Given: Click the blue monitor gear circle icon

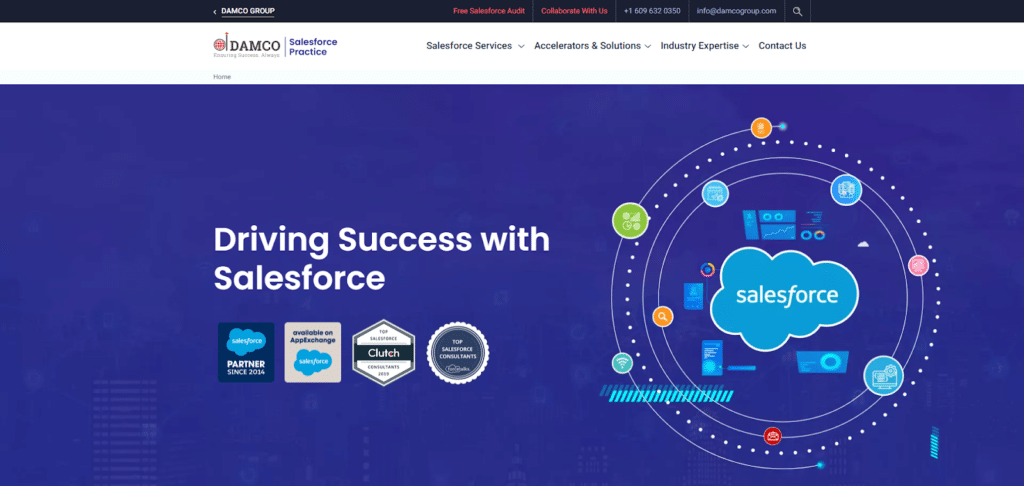Looking at the screenshot, I should click(x=884, y=376).
